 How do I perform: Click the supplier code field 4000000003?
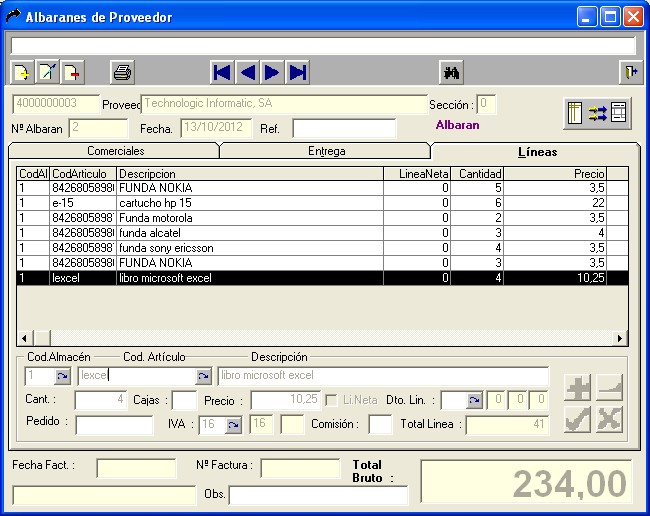(56, 104)
